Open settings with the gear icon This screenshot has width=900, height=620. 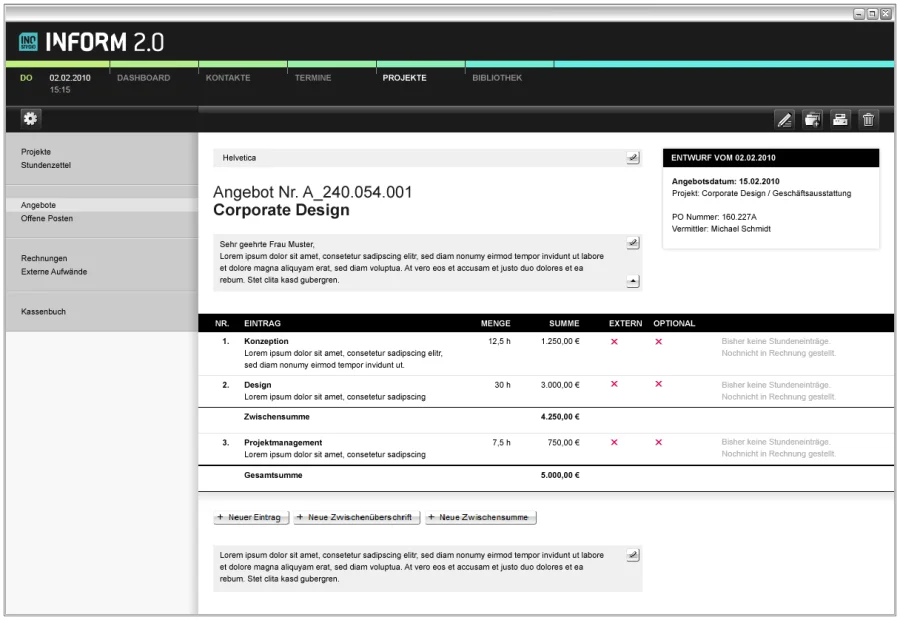coord(30,119)
